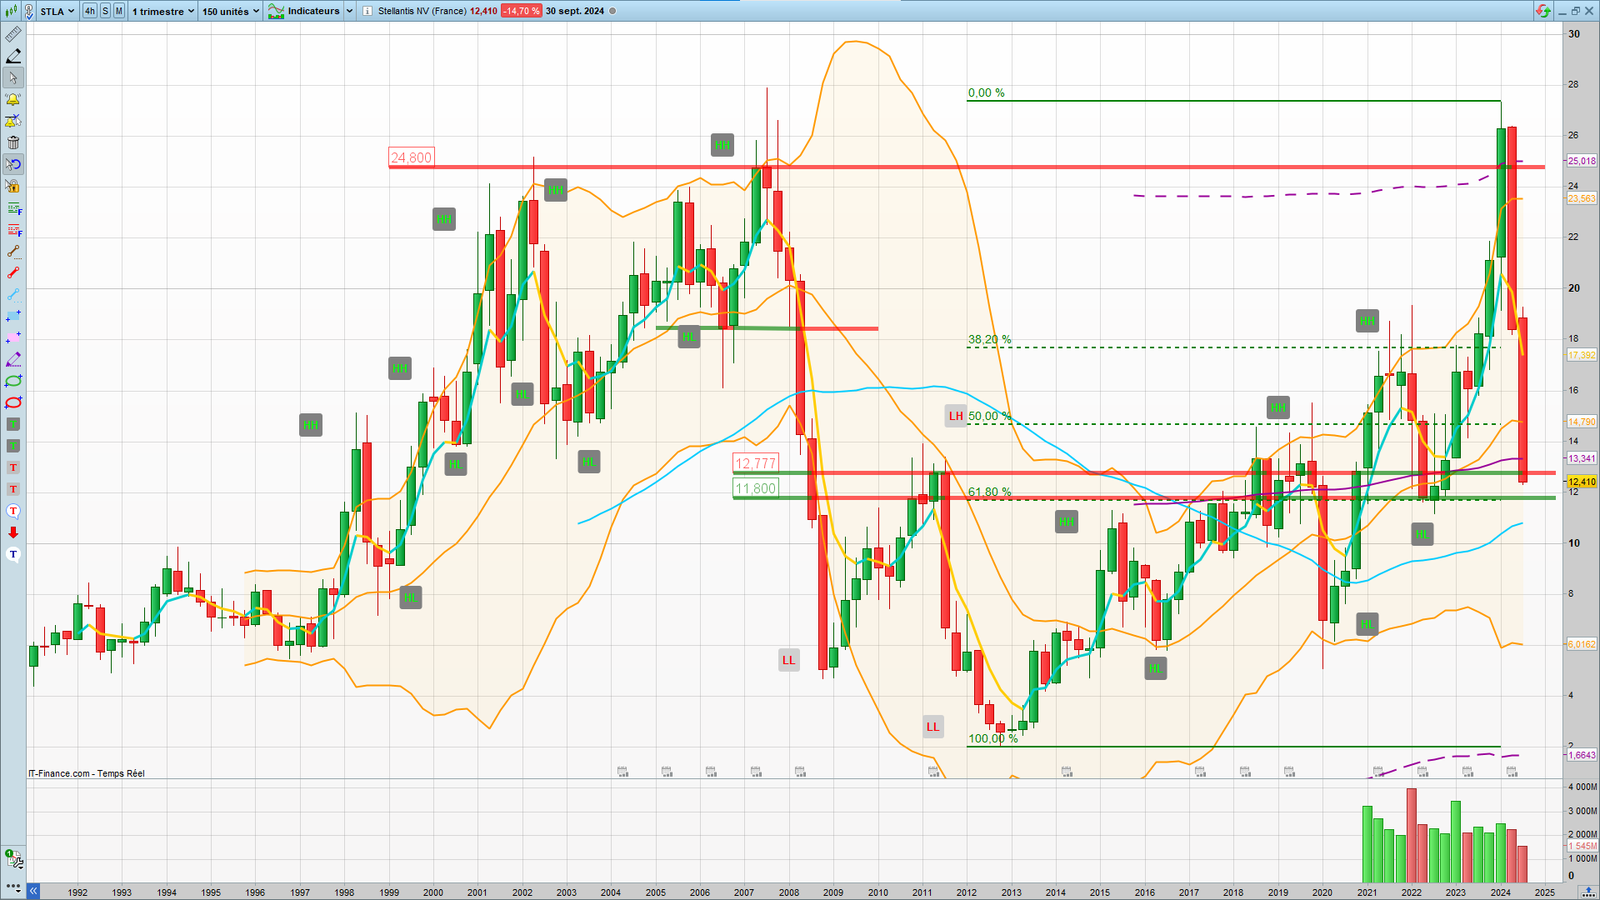Click the 38,20 % Fibonacci label

point(989,339)
